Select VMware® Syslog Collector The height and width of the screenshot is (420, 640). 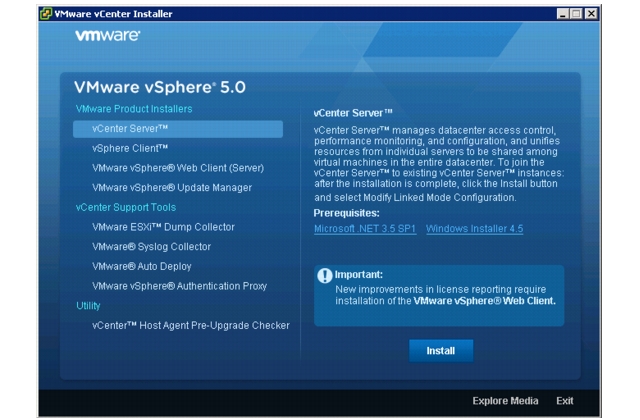(x=151, y=247)
